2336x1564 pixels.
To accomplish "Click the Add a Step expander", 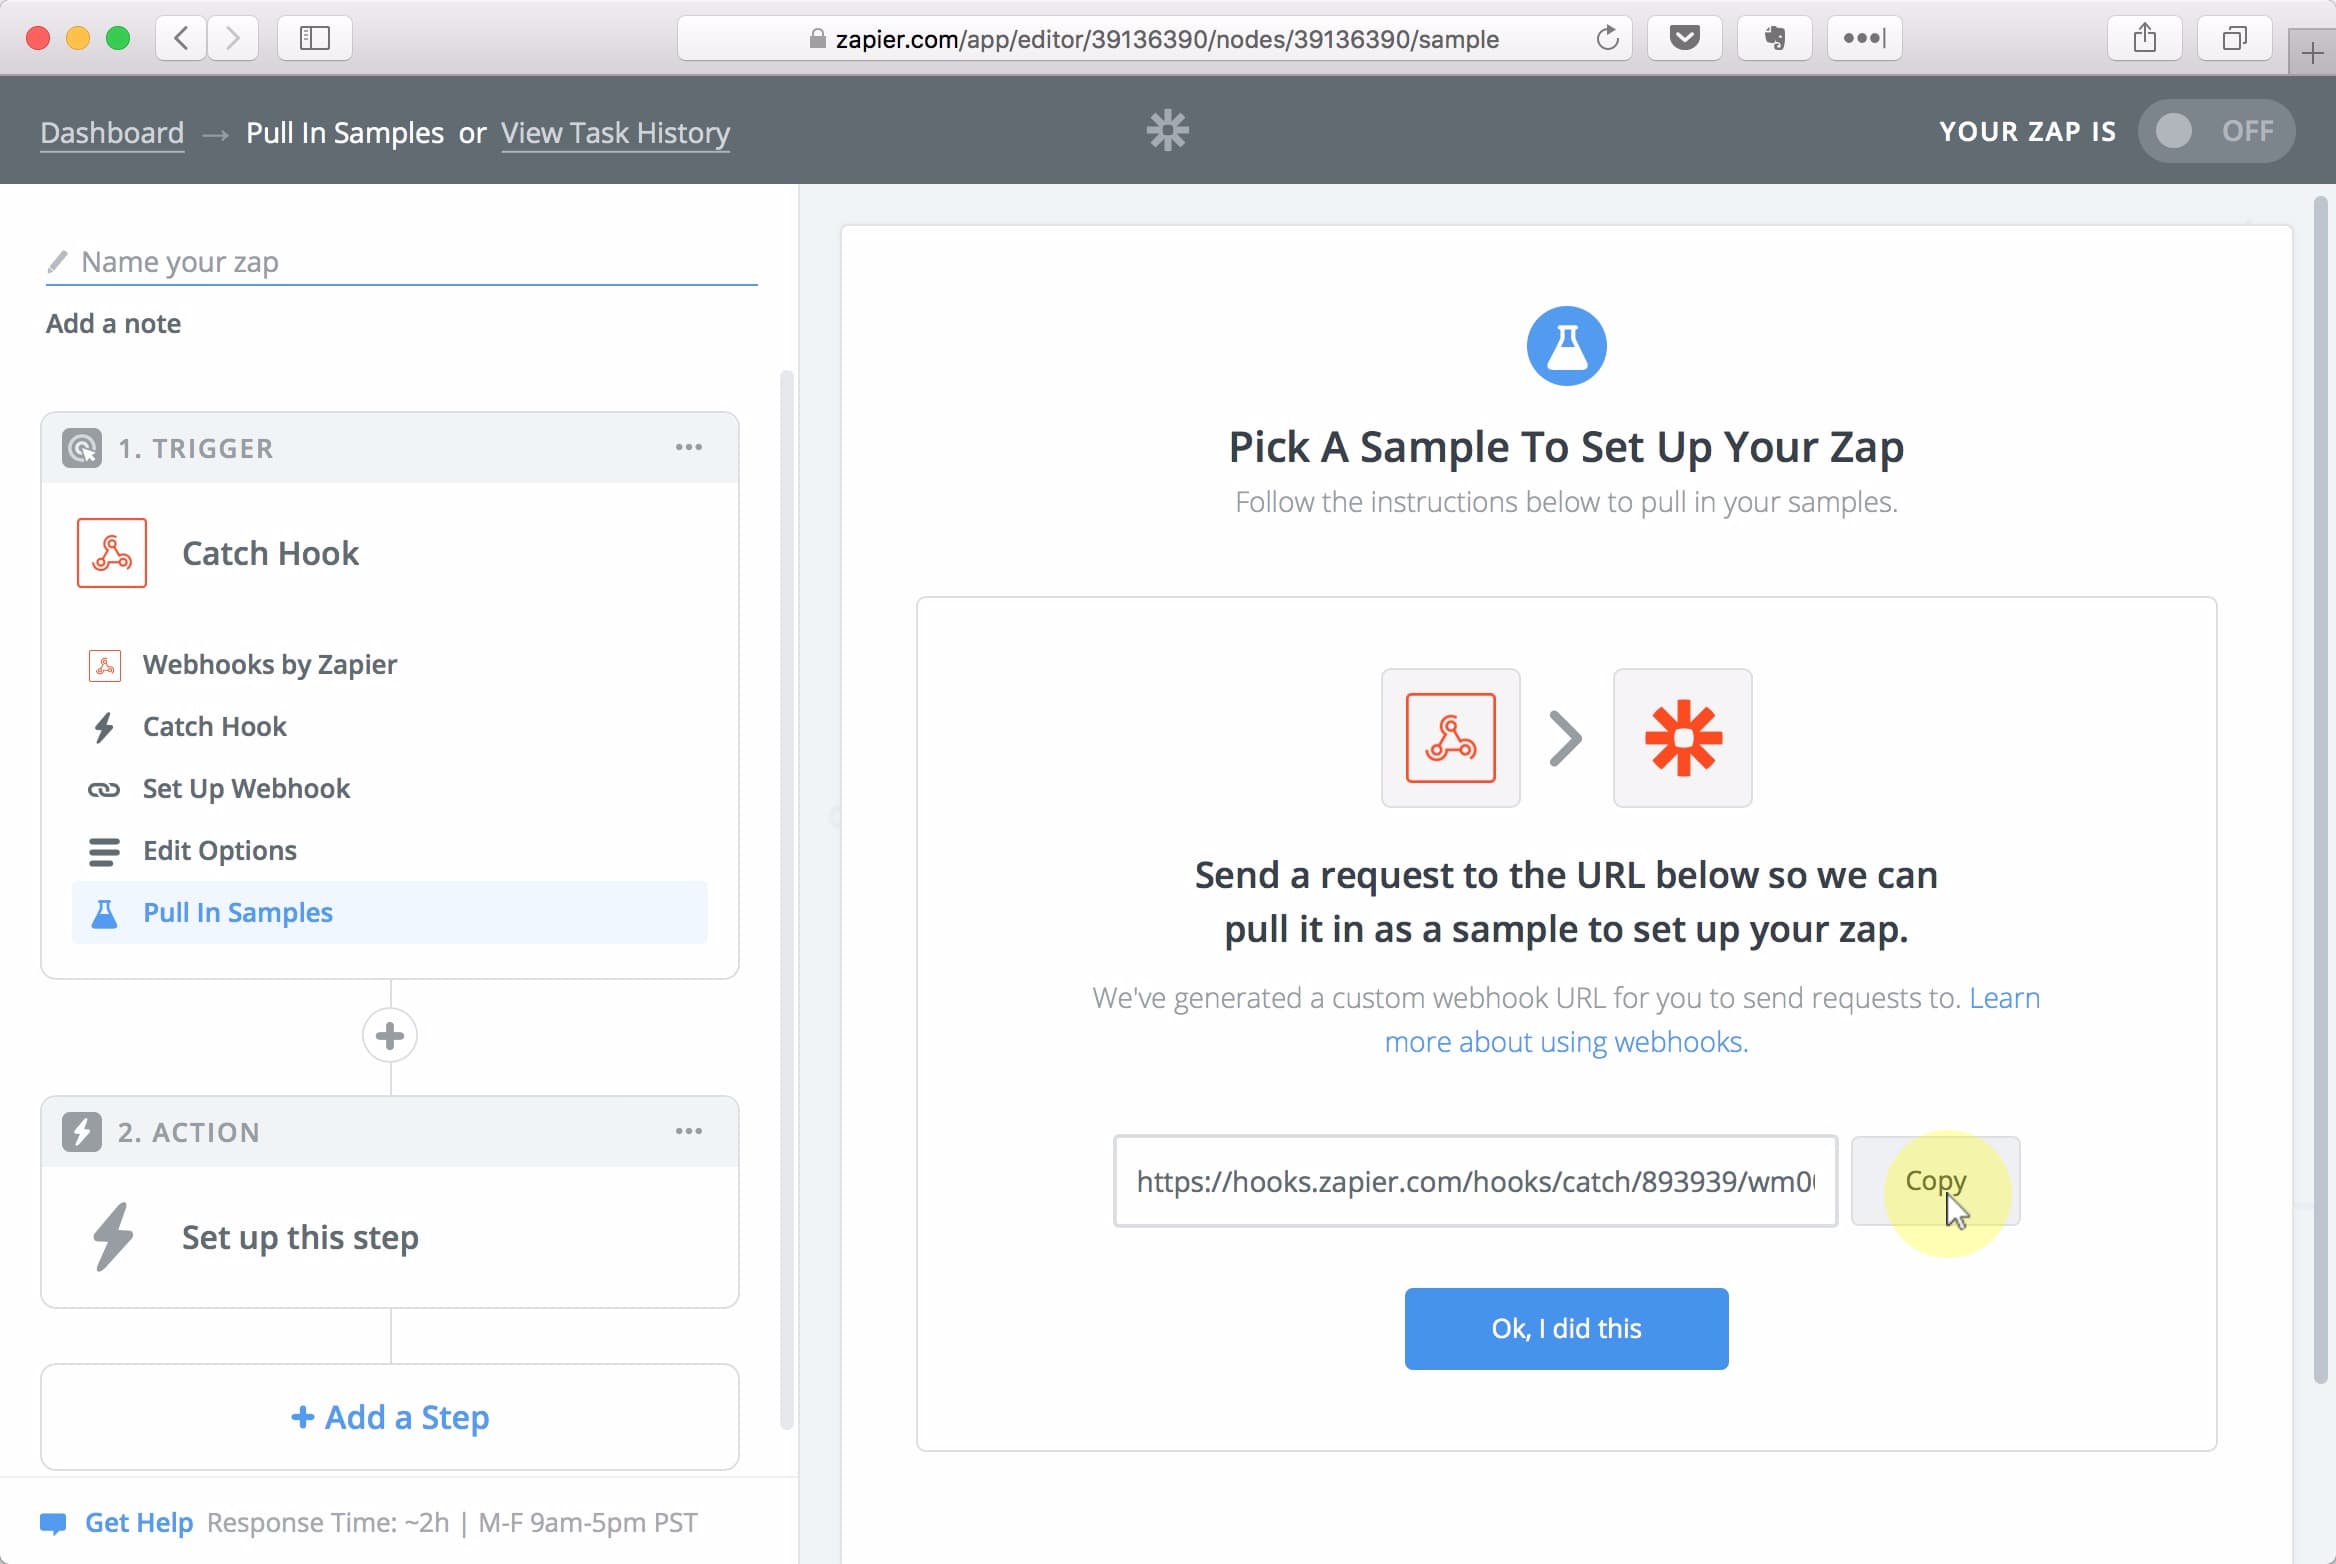I will [x=389, y=1416].
